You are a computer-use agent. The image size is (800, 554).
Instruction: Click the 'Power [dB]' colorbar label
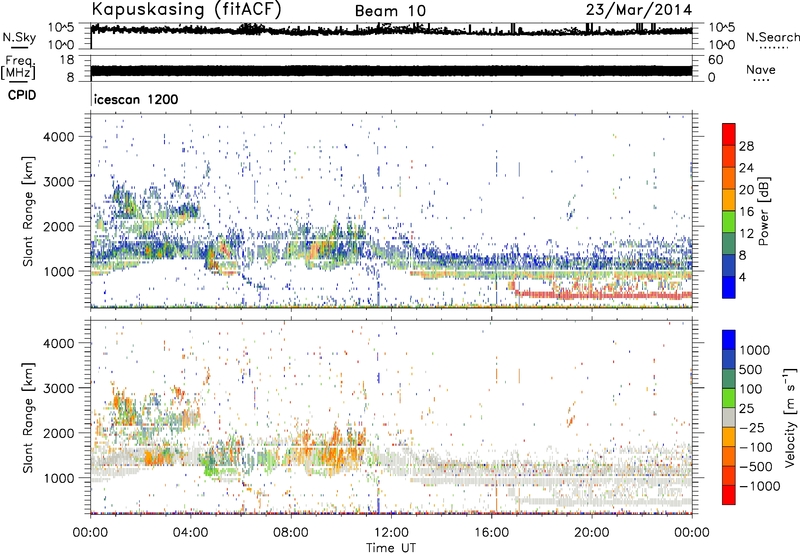[x=763, y=211]
